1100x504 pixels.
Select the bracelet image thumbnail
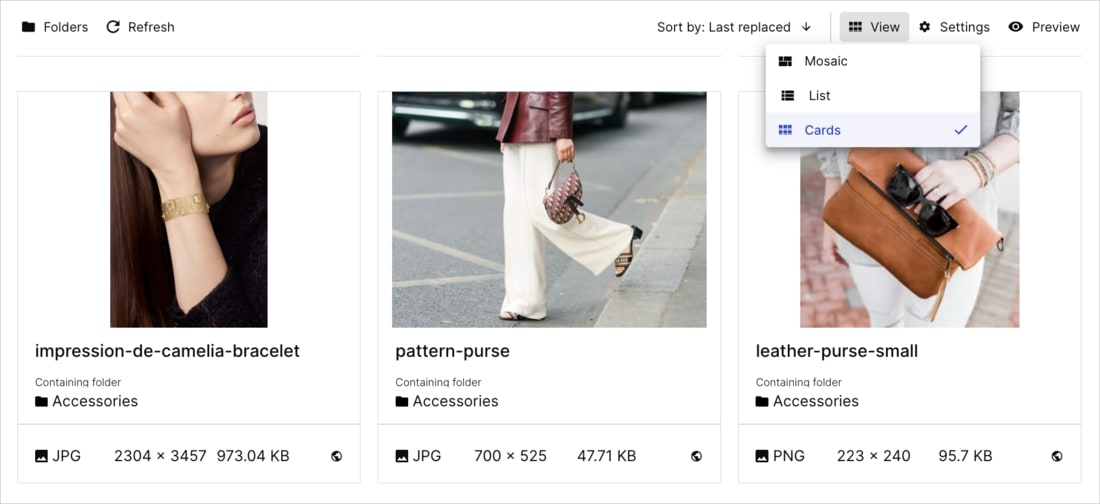189,209
